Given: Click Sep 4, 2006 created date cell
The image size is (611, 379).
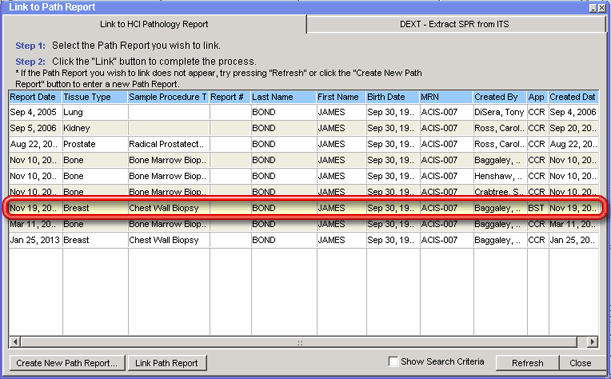Looking at the screenshot, I should coord(574,112).
